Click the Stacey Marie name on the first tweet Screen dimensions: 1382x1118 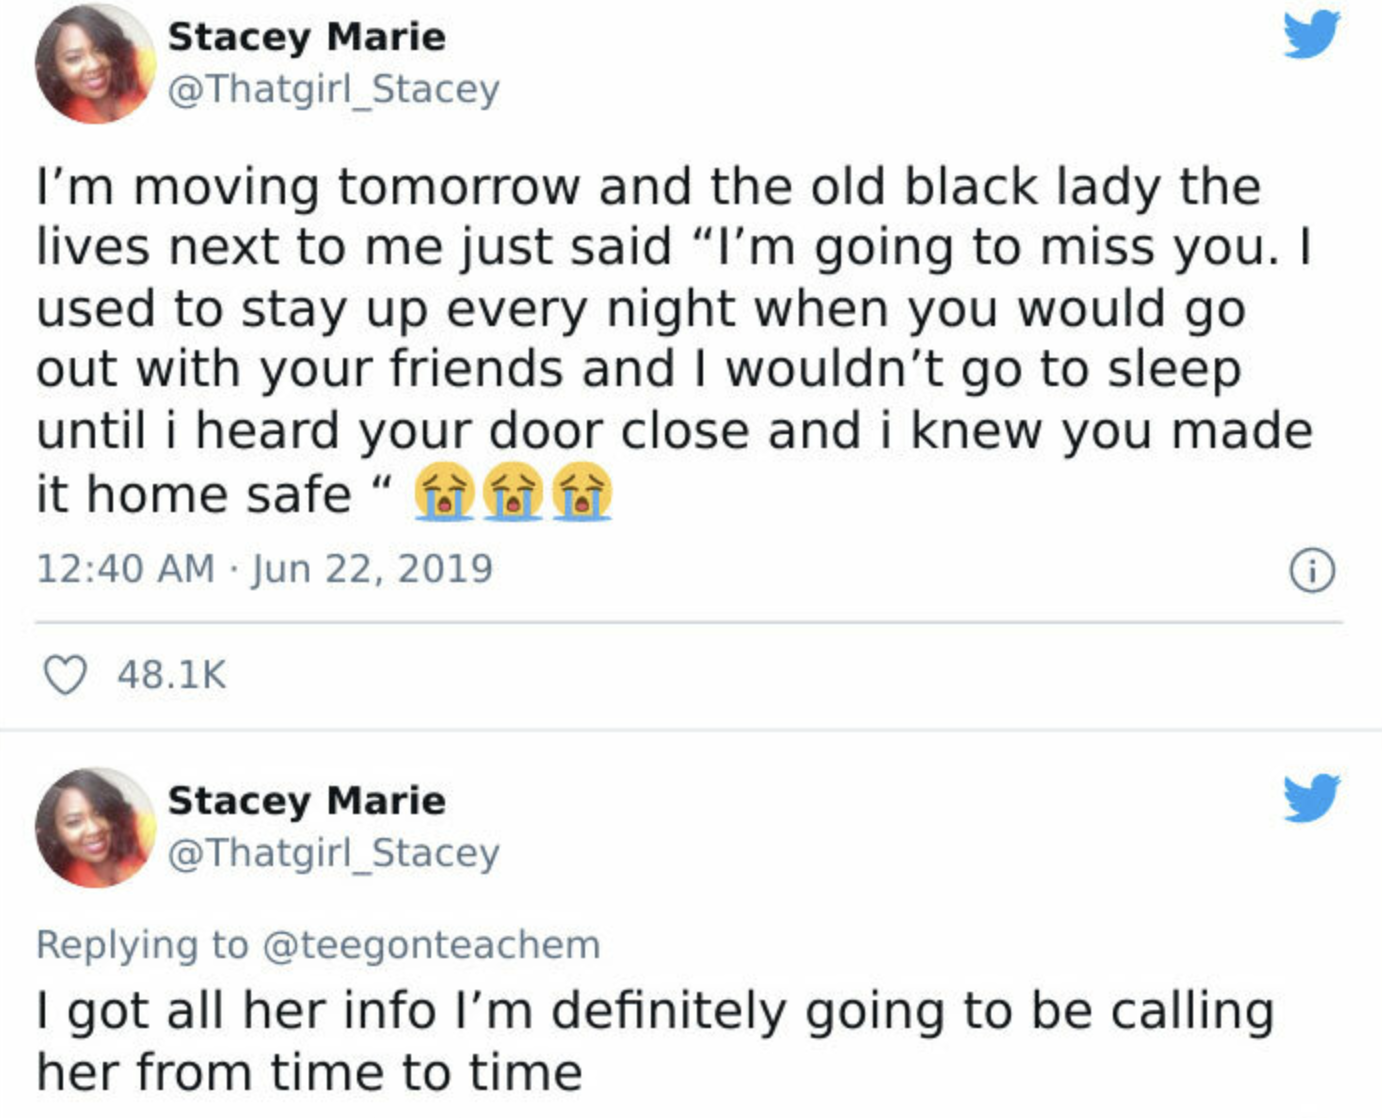(x=306, y=37)
